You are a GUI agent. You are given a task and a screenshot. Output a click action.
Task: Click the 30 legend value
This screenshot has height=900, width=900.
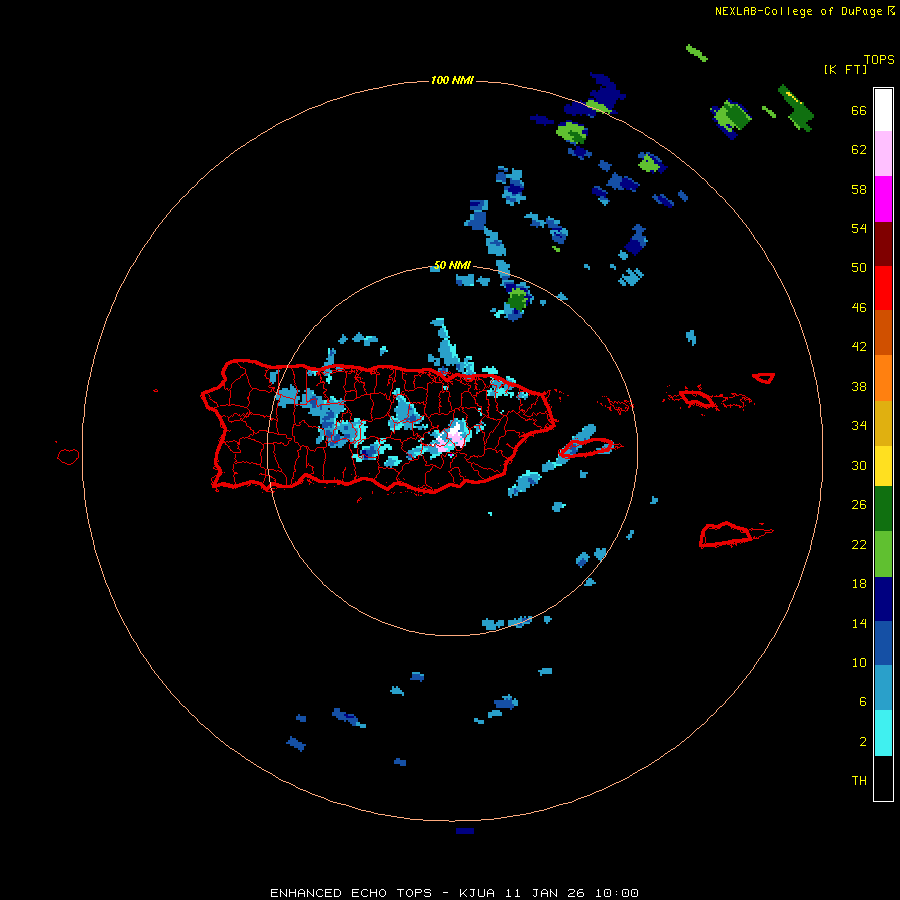click(x=859, y=465)
